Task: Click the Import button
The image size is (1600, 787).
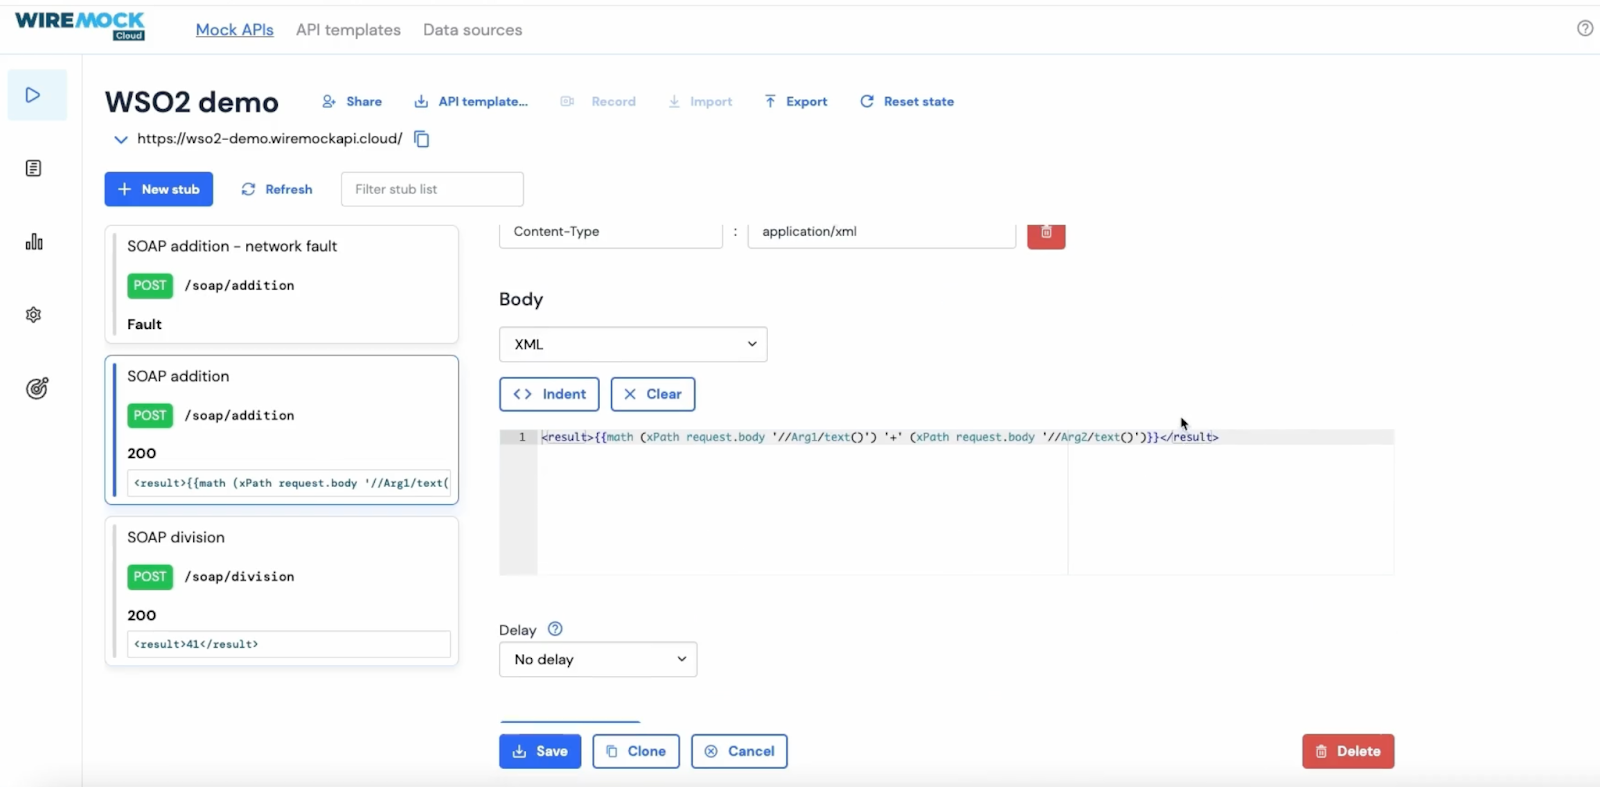Action: pyautogui.click(x=700, y=101)
